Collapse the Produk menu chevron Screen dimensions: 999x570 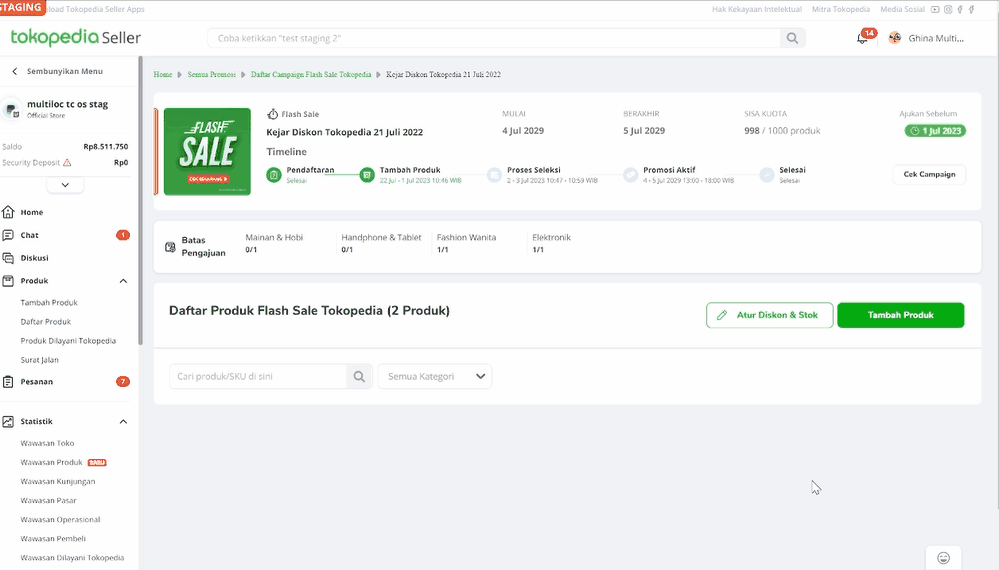click(x=124, y=281)
